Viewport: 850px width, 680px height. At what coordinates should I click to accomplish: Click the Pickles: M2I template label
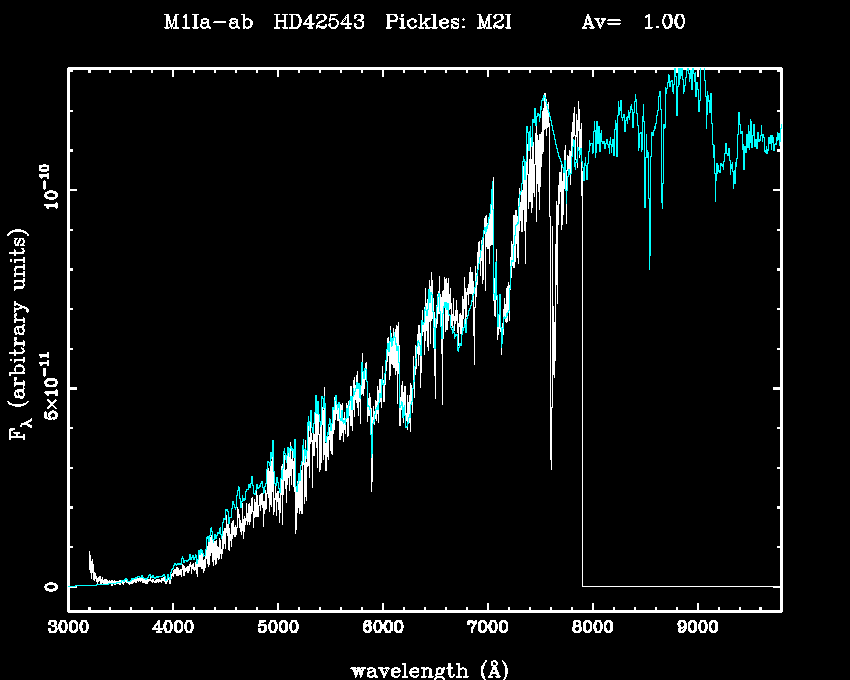click(x=448, y=23)
